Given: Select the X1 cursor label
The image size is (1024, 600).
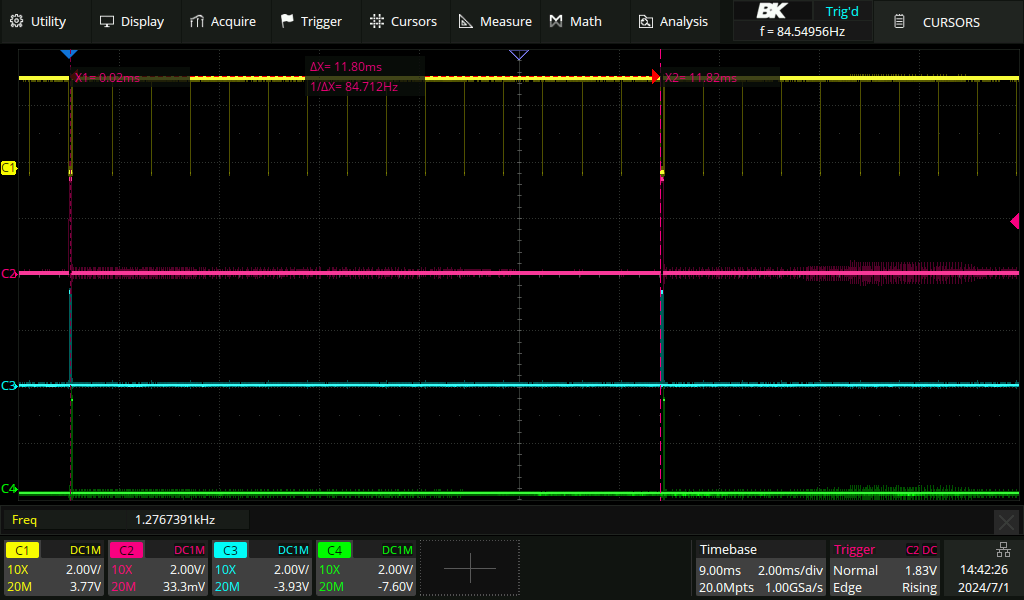Looking at the screenshot, I should 107,78.
